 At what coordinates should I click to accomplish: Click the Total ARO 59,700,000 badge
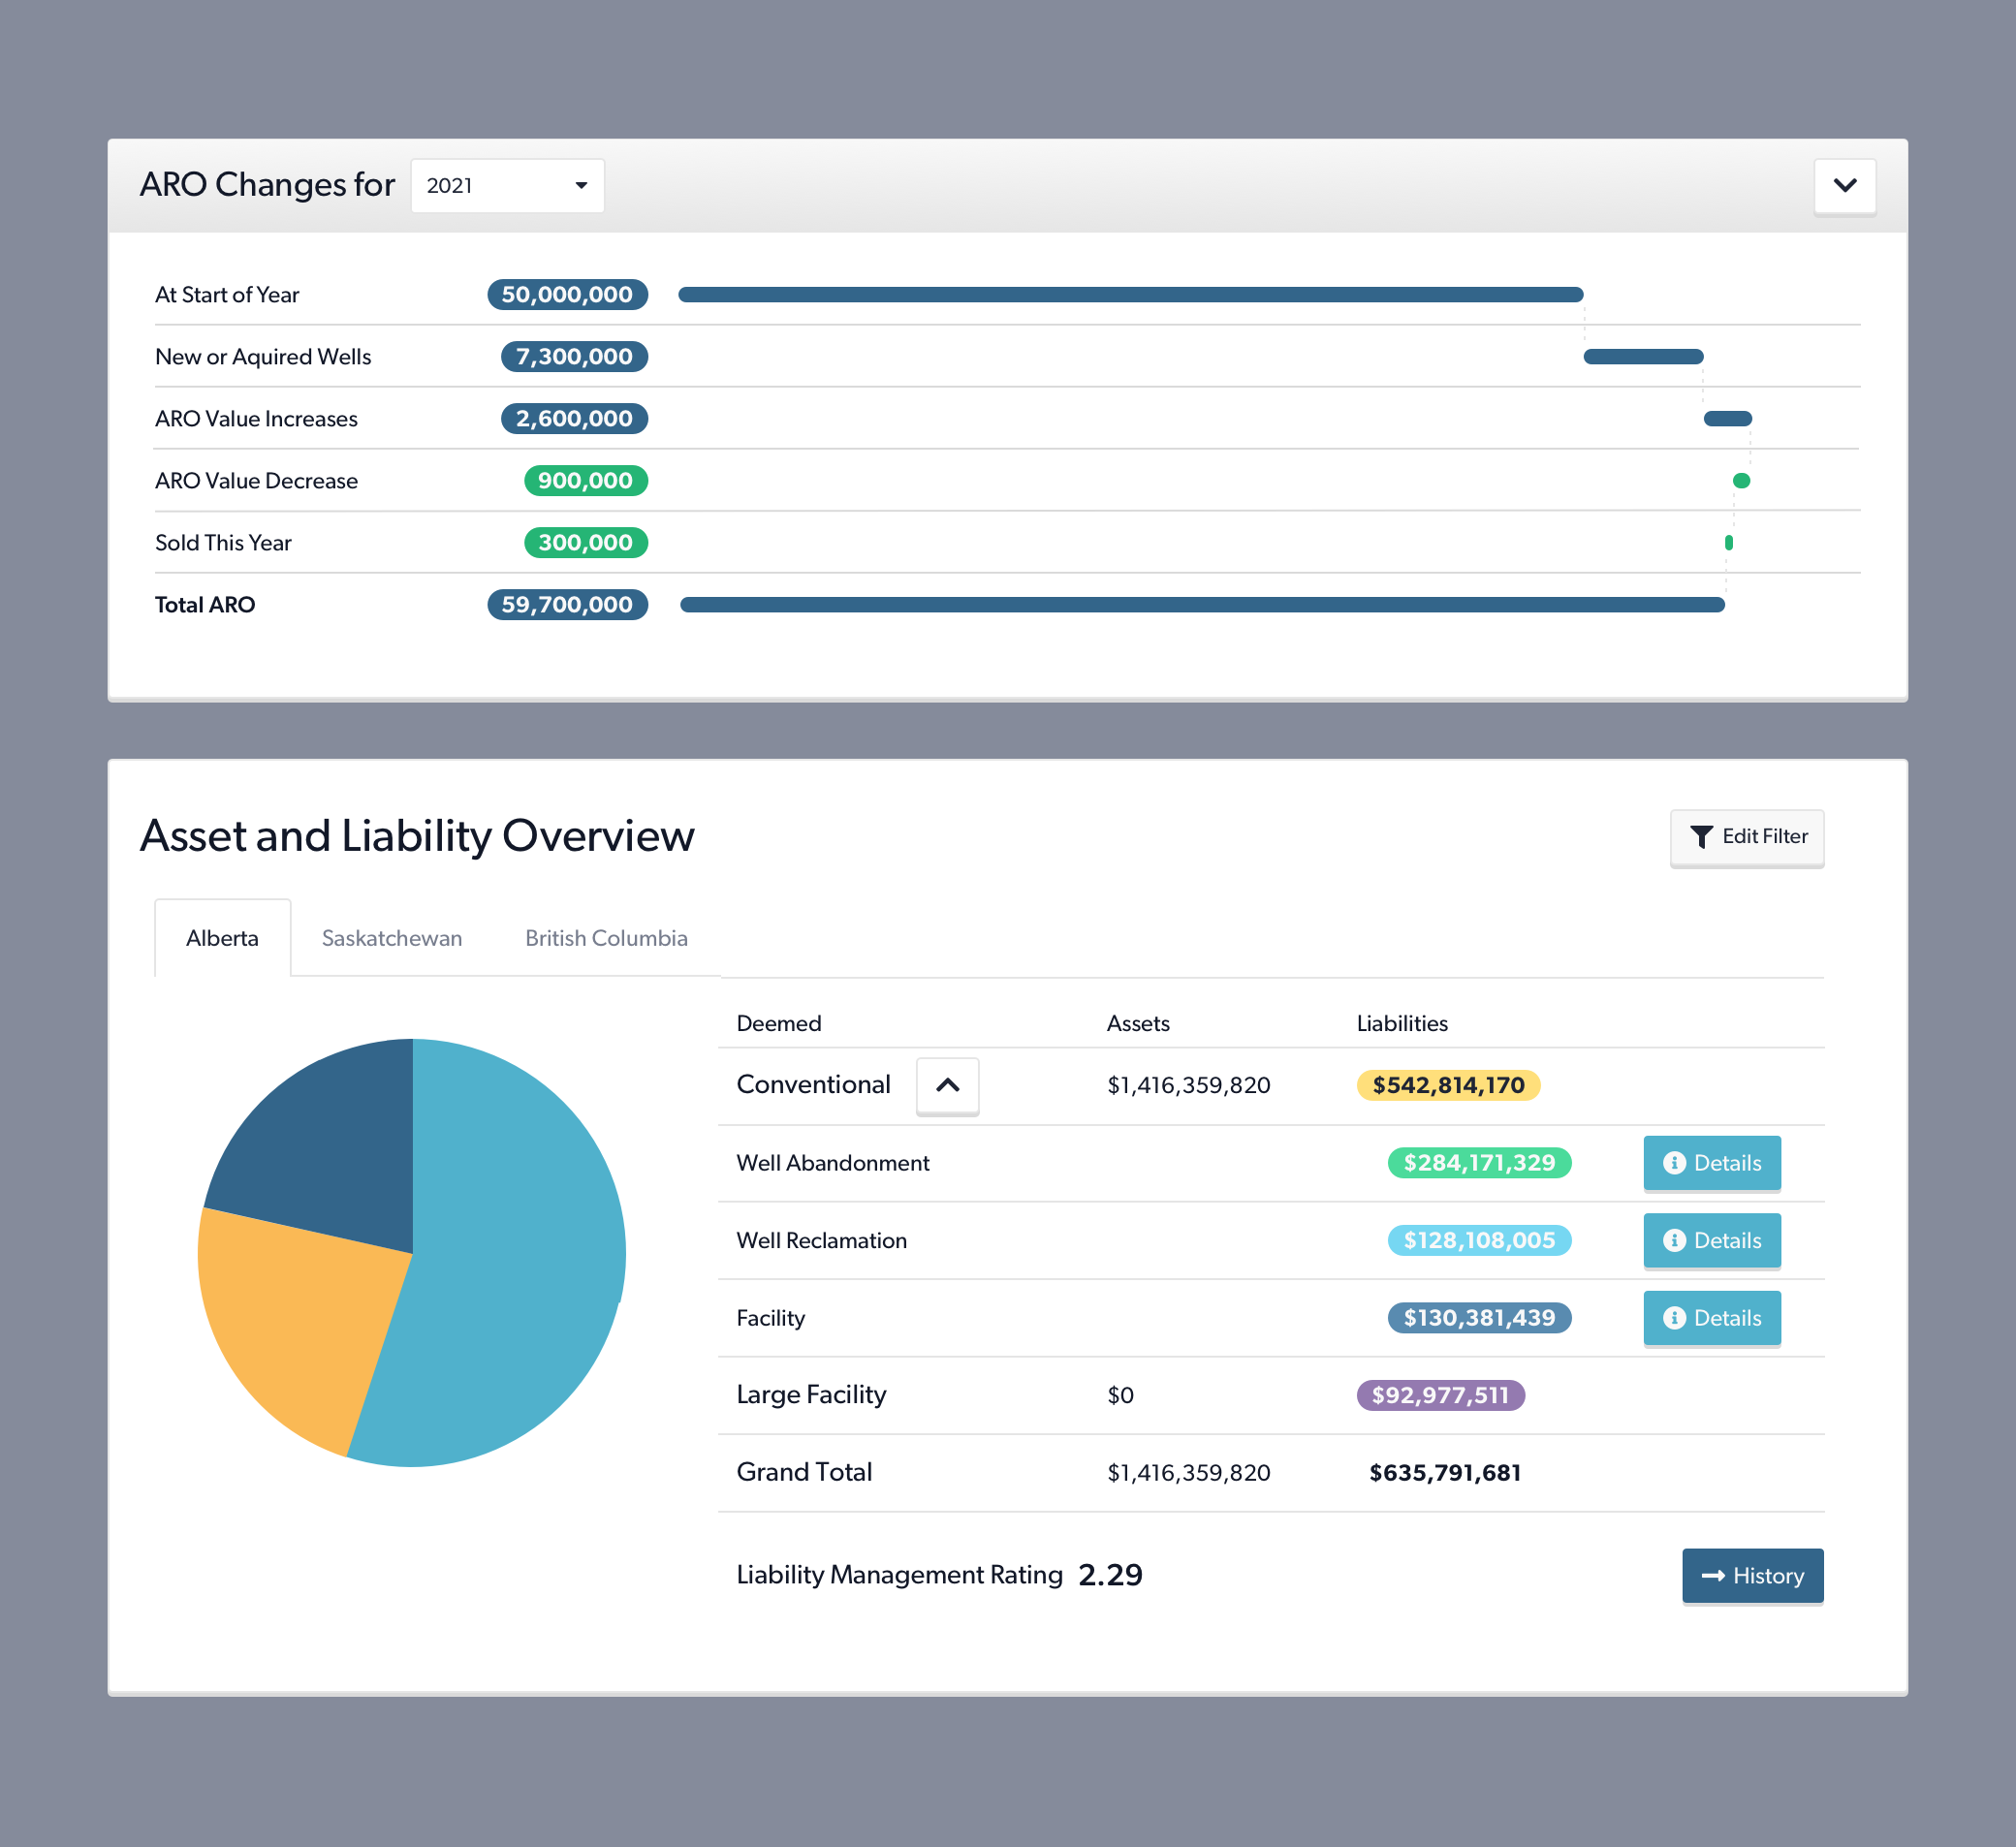tap(567, 605)
